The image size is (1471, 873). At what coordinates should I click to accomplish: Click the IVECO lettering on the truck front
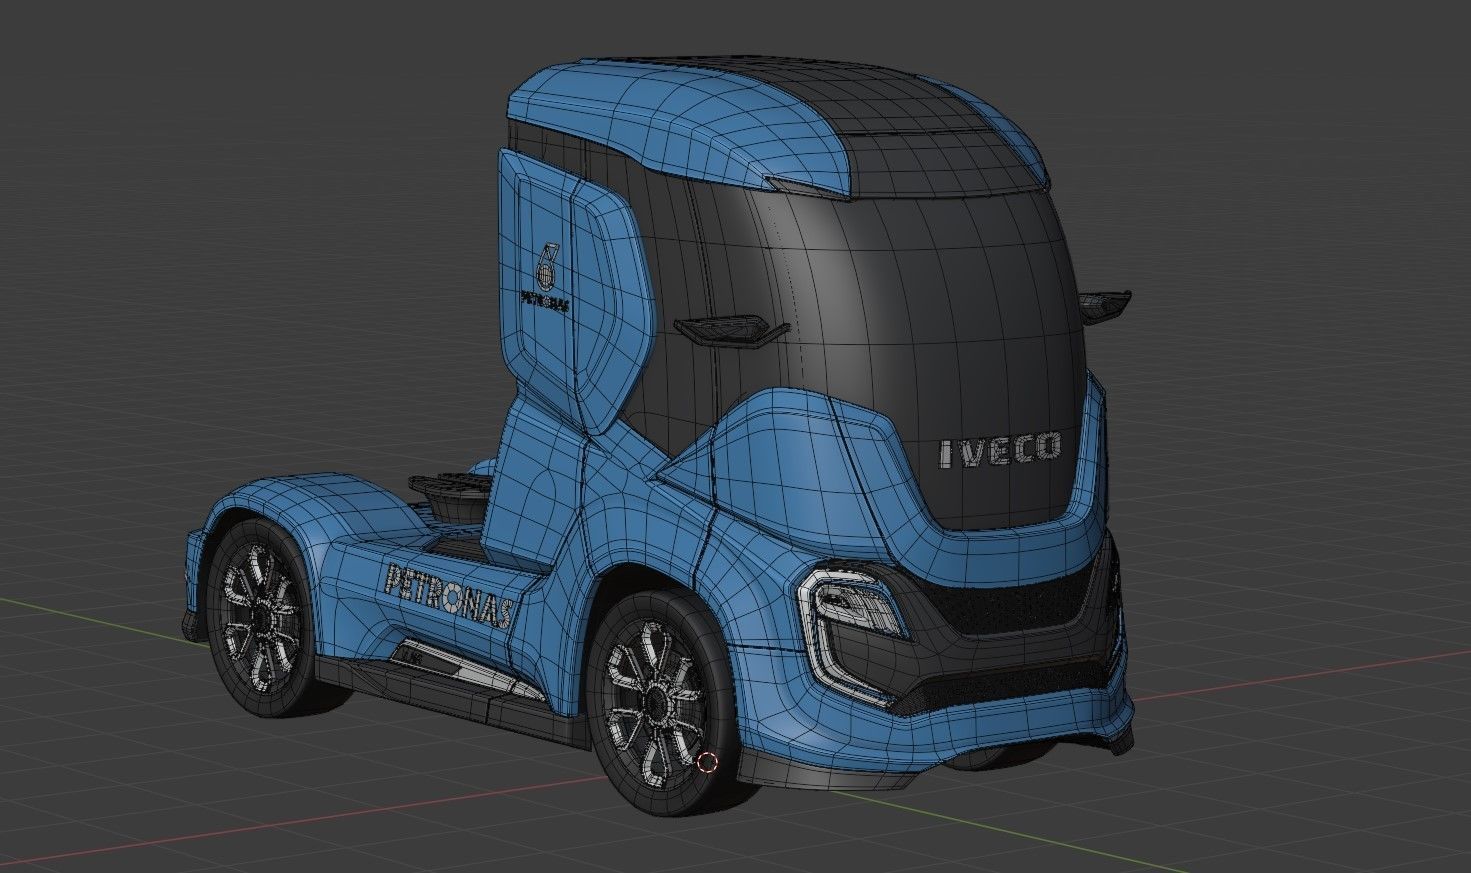point(1000,450)
